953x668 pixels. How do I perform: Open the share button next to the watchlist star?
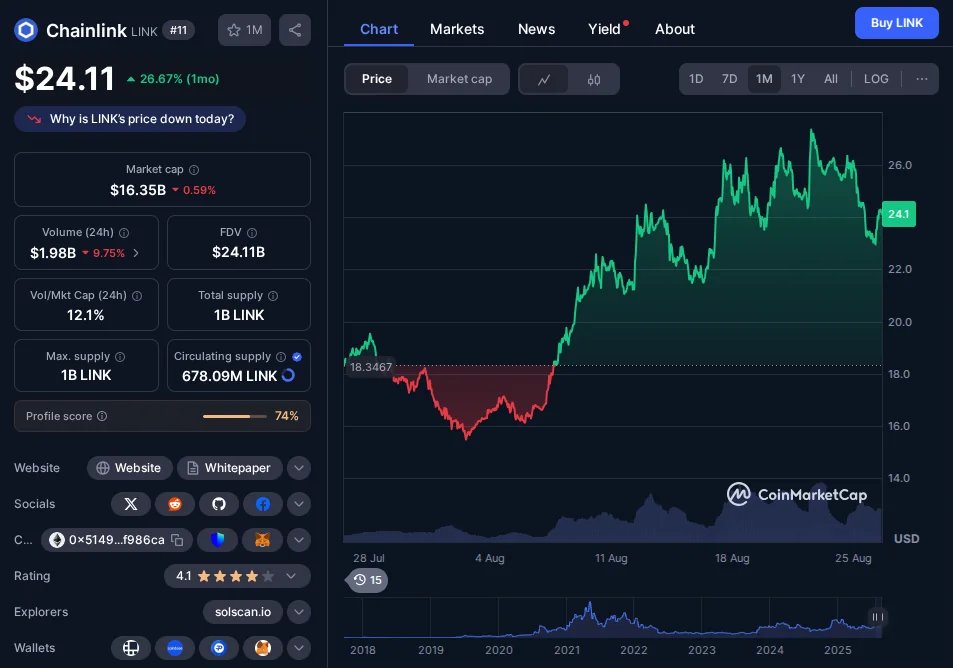point(295,30)
